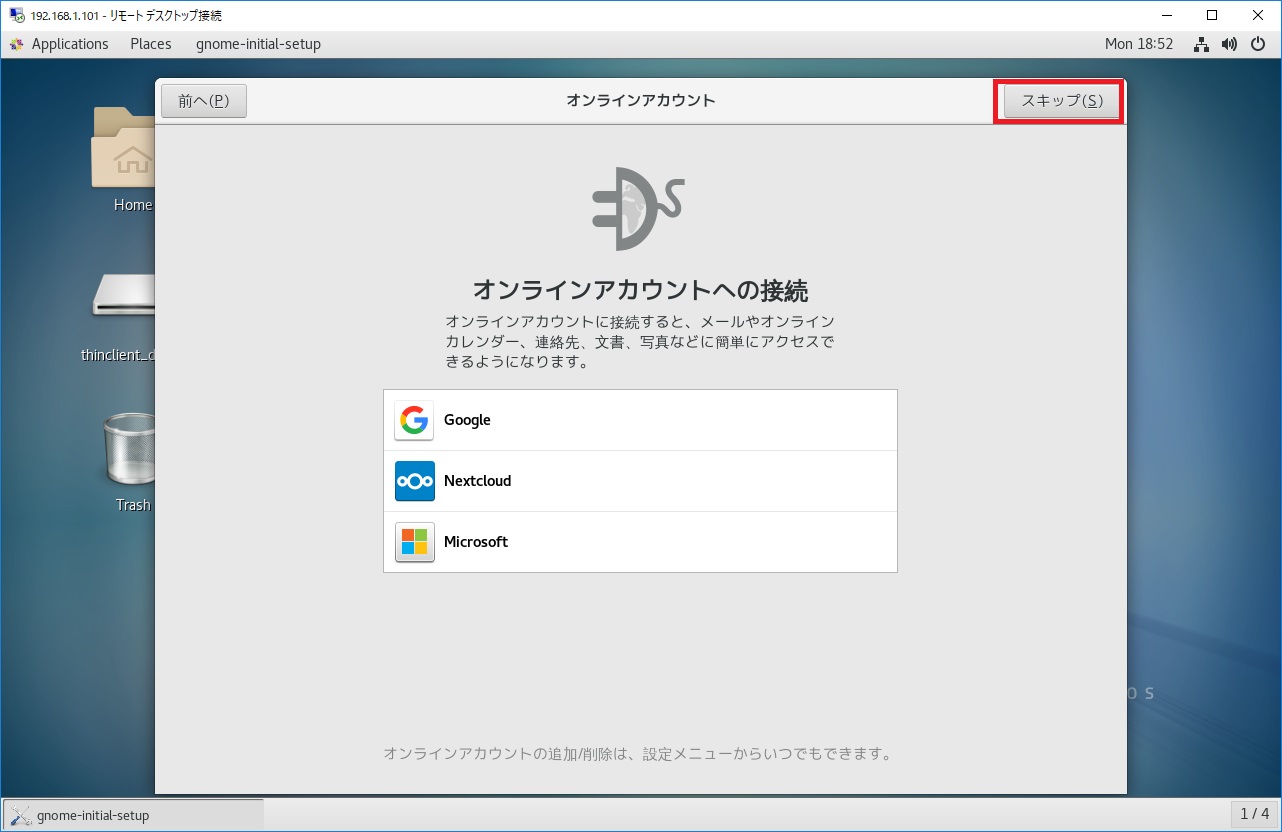The image size is (1282, 832).
Task: Select the Microsoft account row
Action: click(640, 542)
